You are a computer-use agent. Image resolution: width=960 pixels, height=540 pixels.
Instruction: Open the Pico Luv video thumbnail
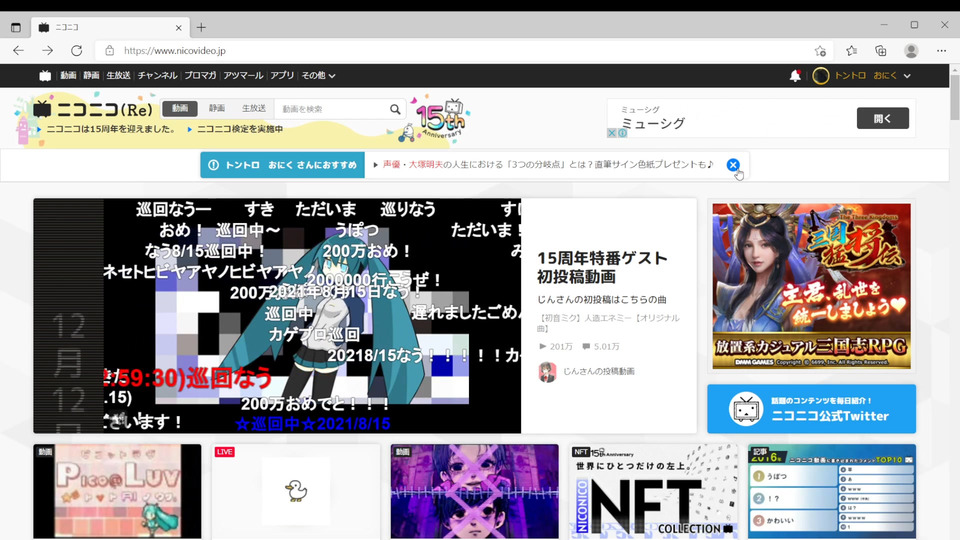pyautogui.click(x=117, y=492)
